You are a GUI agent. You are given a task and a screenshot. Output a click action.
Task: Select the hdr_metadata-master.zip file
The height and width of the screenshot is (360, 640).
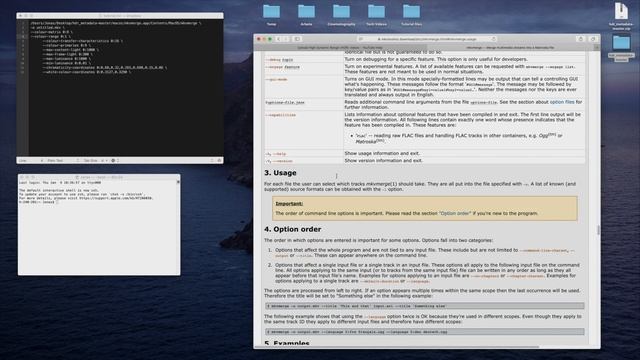(x=621, y=16)
